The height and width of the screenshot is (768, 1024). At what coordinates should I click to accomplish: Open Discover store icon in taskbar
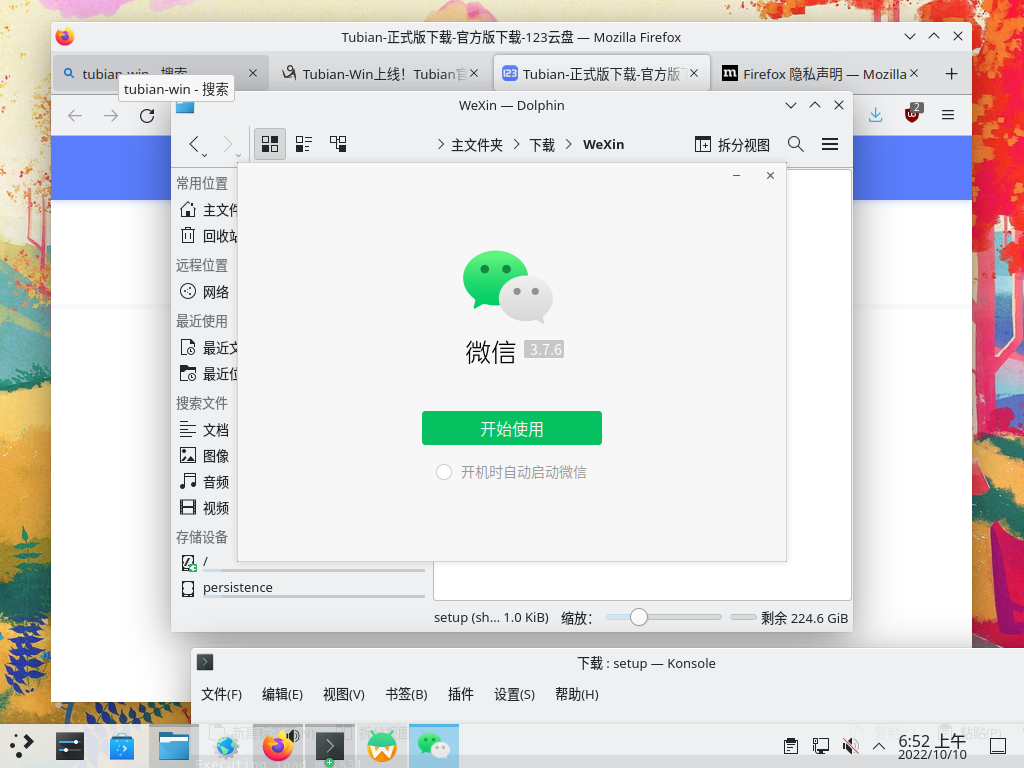[121, 746]
